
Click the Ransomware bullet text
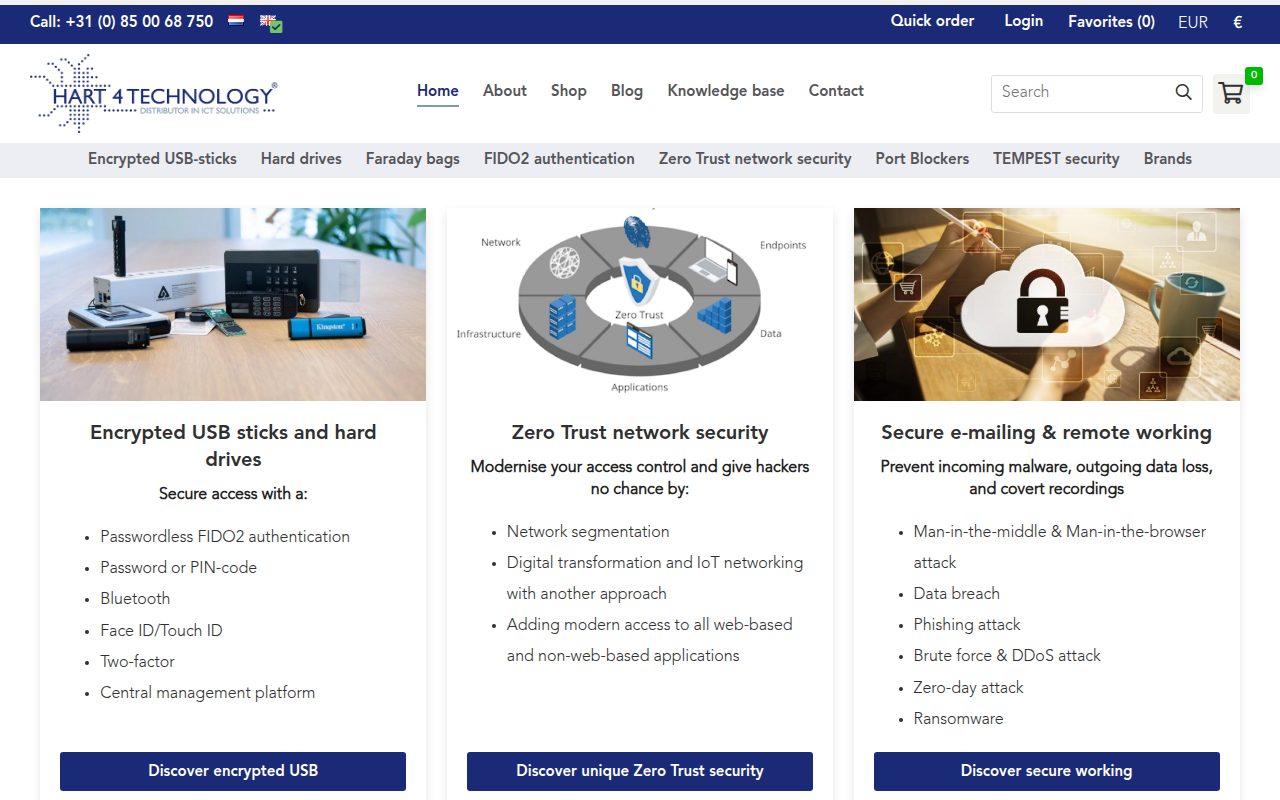[958, 719]
